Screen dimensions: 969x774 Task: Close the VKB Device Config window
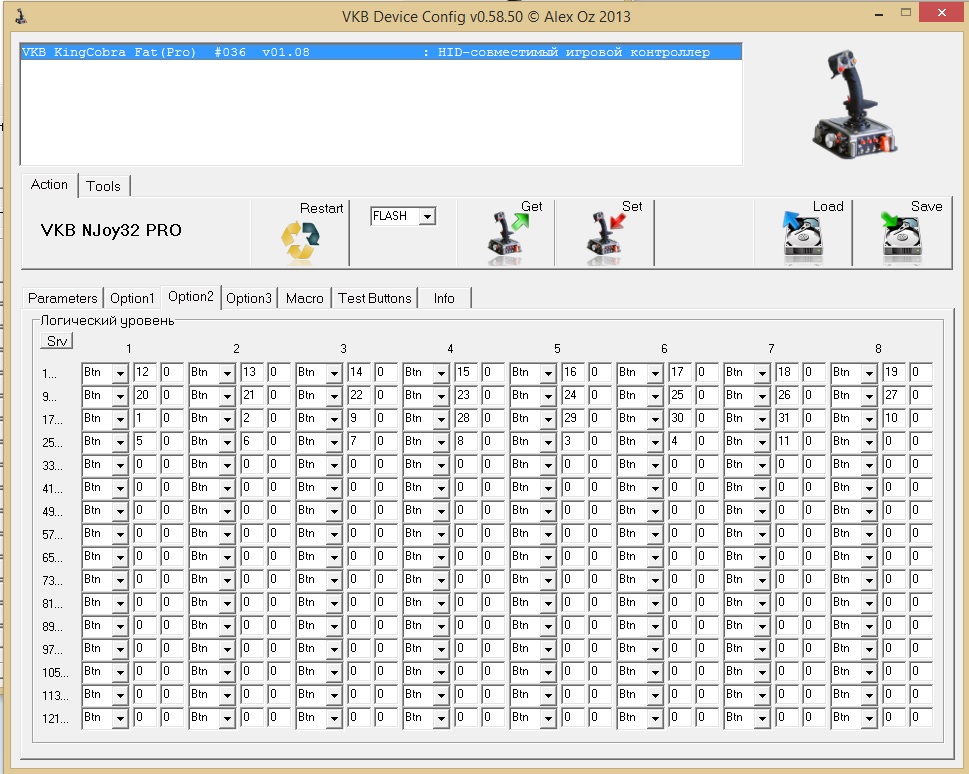(x=942, y=13)
